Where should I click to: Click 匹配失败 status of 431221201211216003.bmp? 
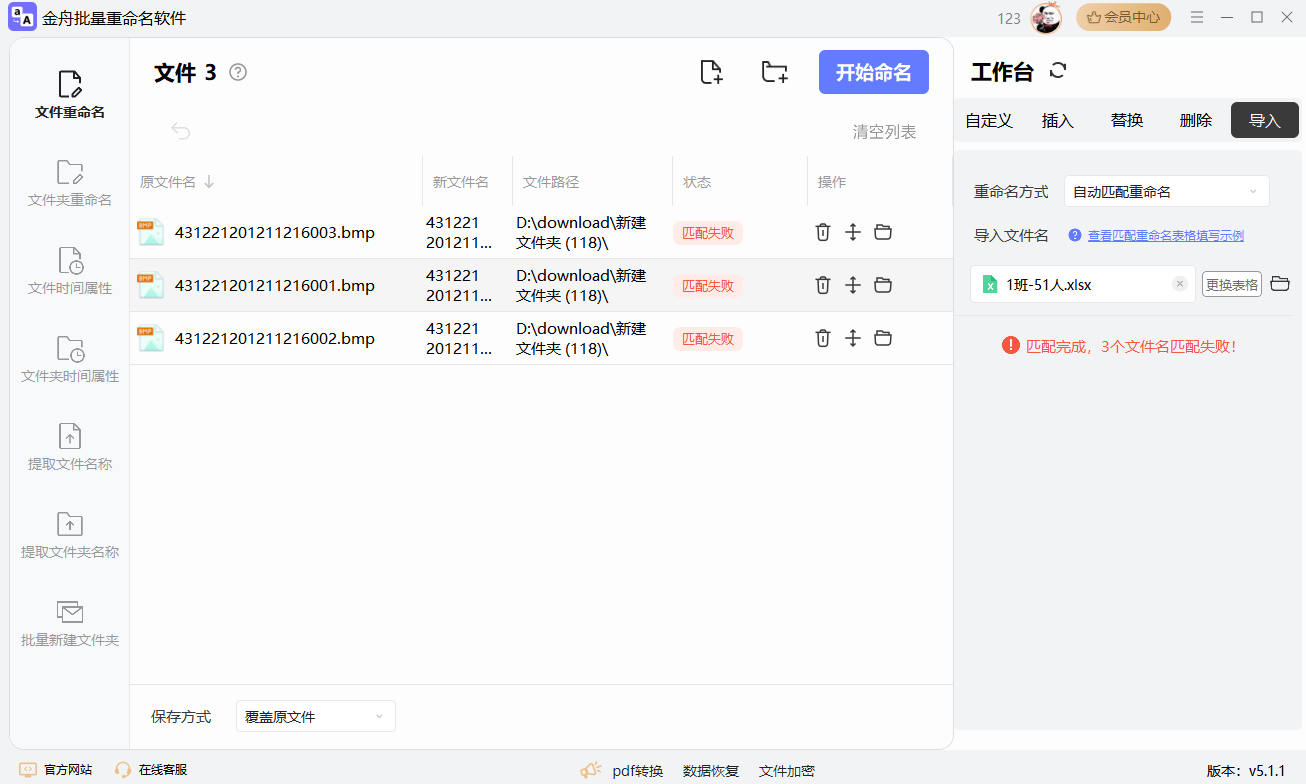coord(708,233)
